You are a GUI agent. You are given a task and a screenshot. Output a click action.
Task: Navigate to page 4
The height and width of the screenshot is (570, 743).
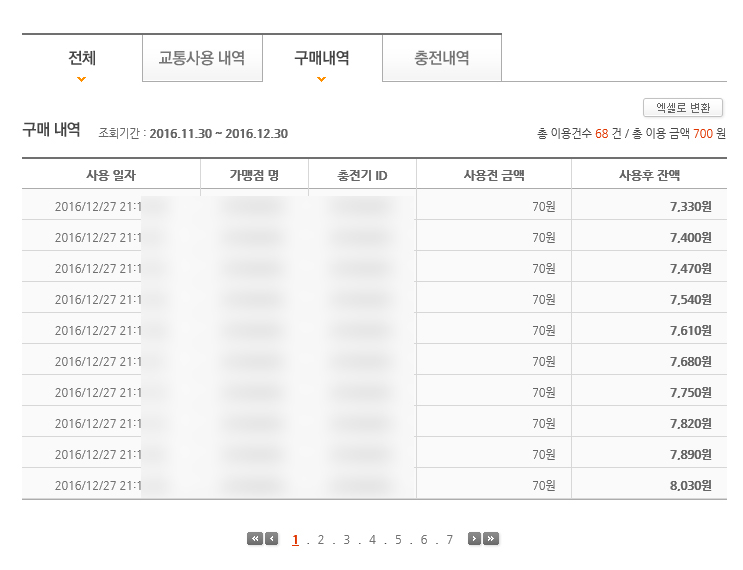pos(372,540)
